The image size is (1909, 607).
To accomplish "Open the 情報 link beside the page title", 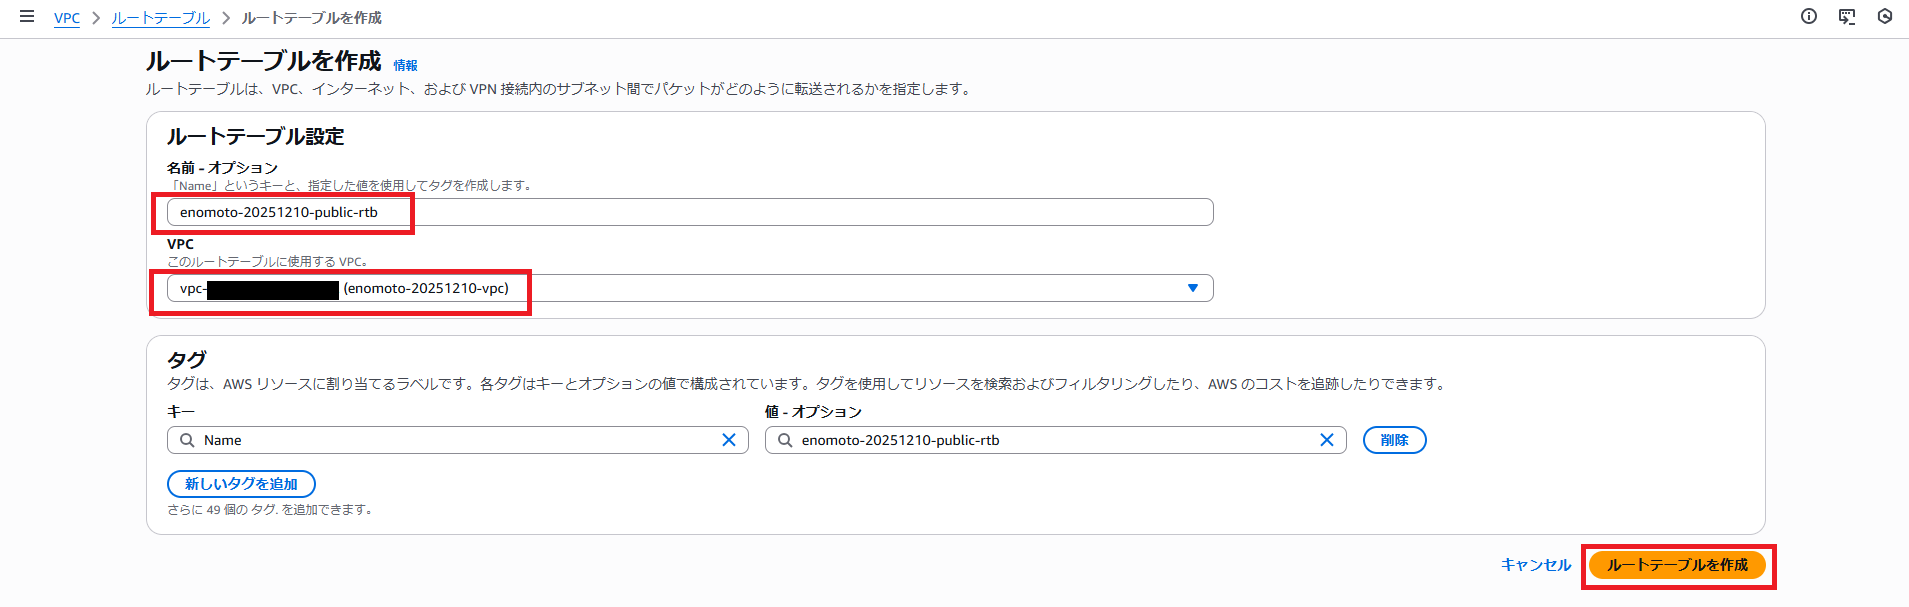I will tap(405, 65).
